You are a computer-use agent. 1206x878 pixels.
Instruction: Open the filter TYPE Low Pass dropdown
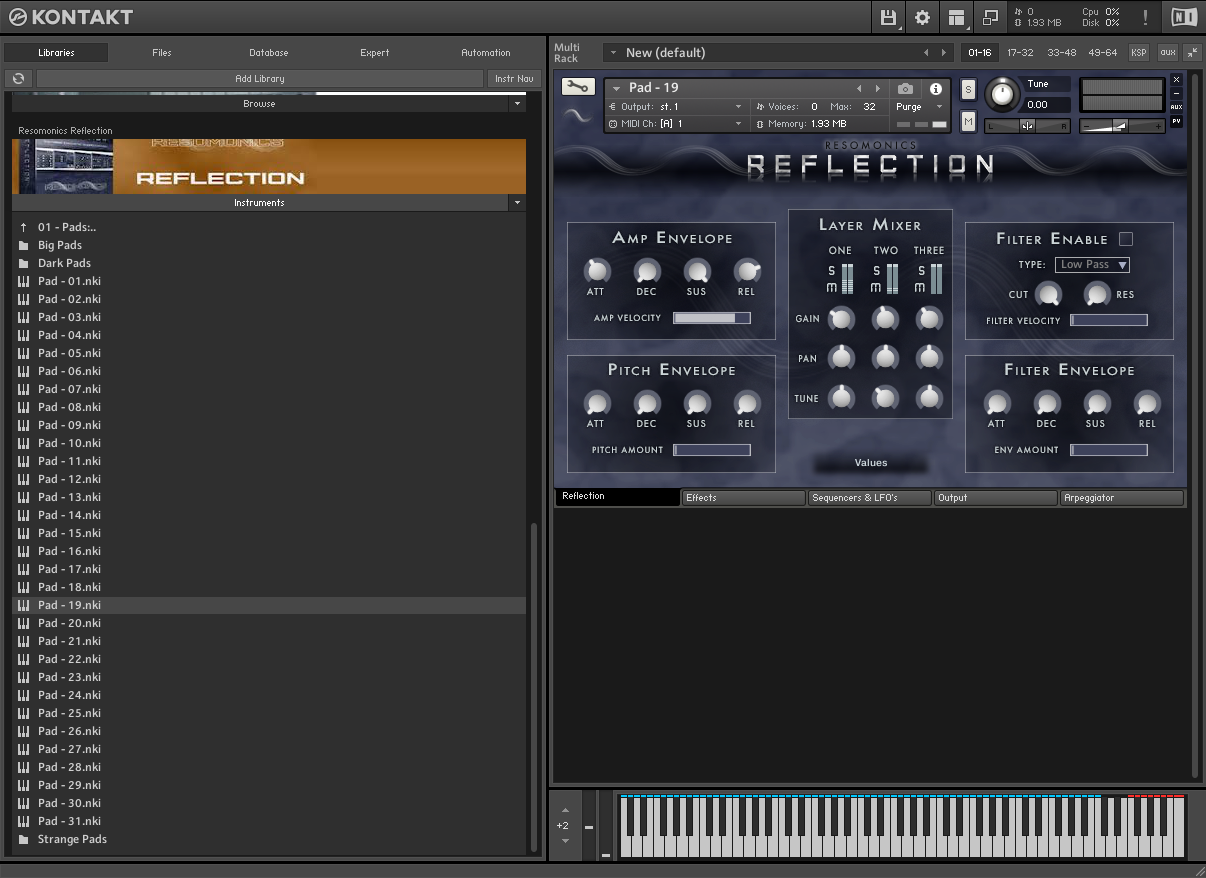(x=1093, y=265)
